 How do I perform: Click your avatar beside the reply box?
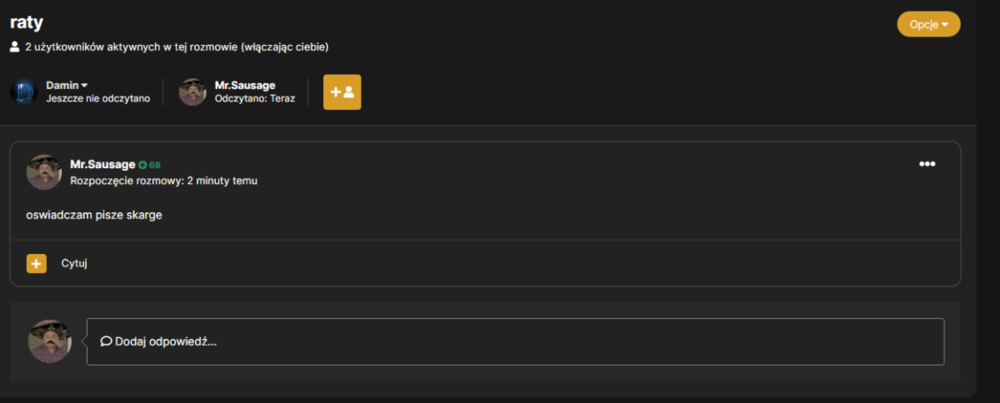pos(50,342)
